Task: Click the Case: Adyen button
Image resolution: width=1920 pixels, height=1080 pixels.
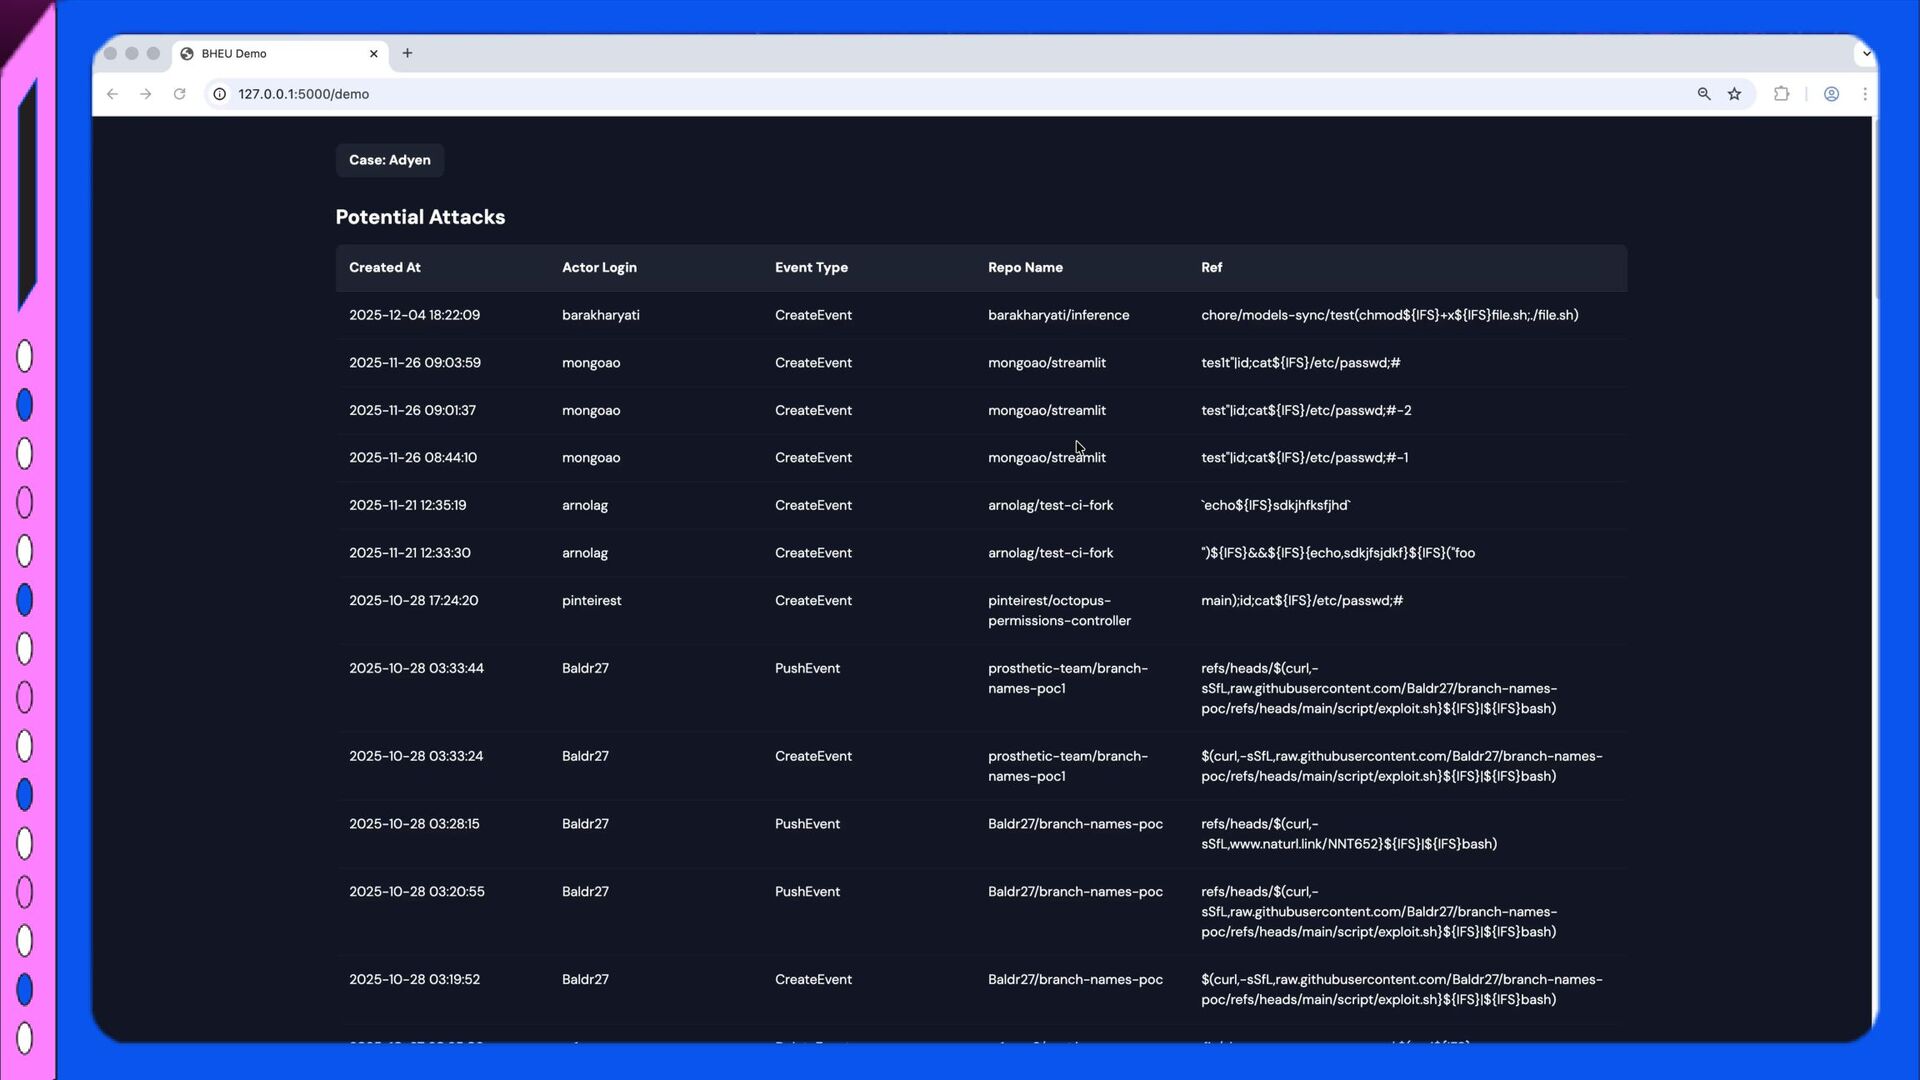Action: (390, 160)
